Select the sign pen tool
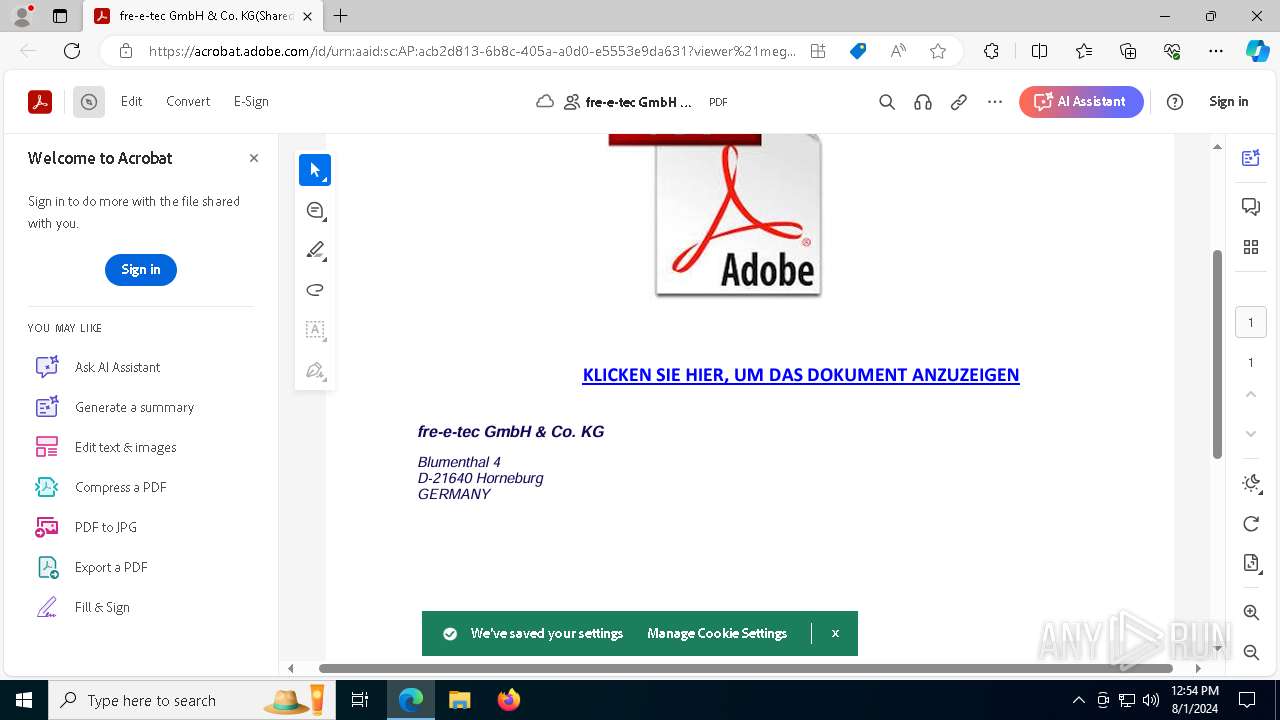 pyautogui.click(x=315, y=370)
